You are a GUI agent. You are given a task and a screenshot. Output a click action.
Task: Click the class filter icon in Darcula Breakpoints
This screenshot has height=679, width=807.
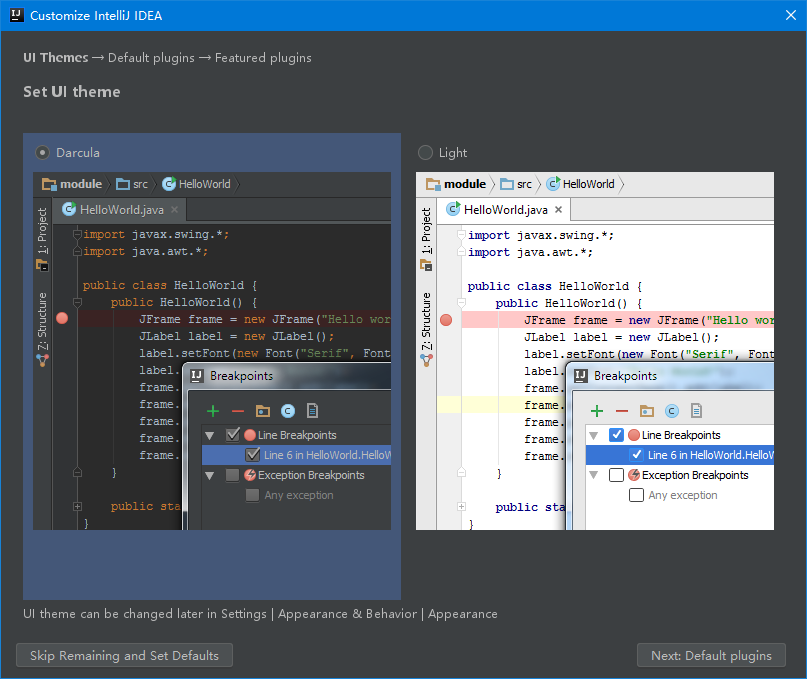[288, 411]
